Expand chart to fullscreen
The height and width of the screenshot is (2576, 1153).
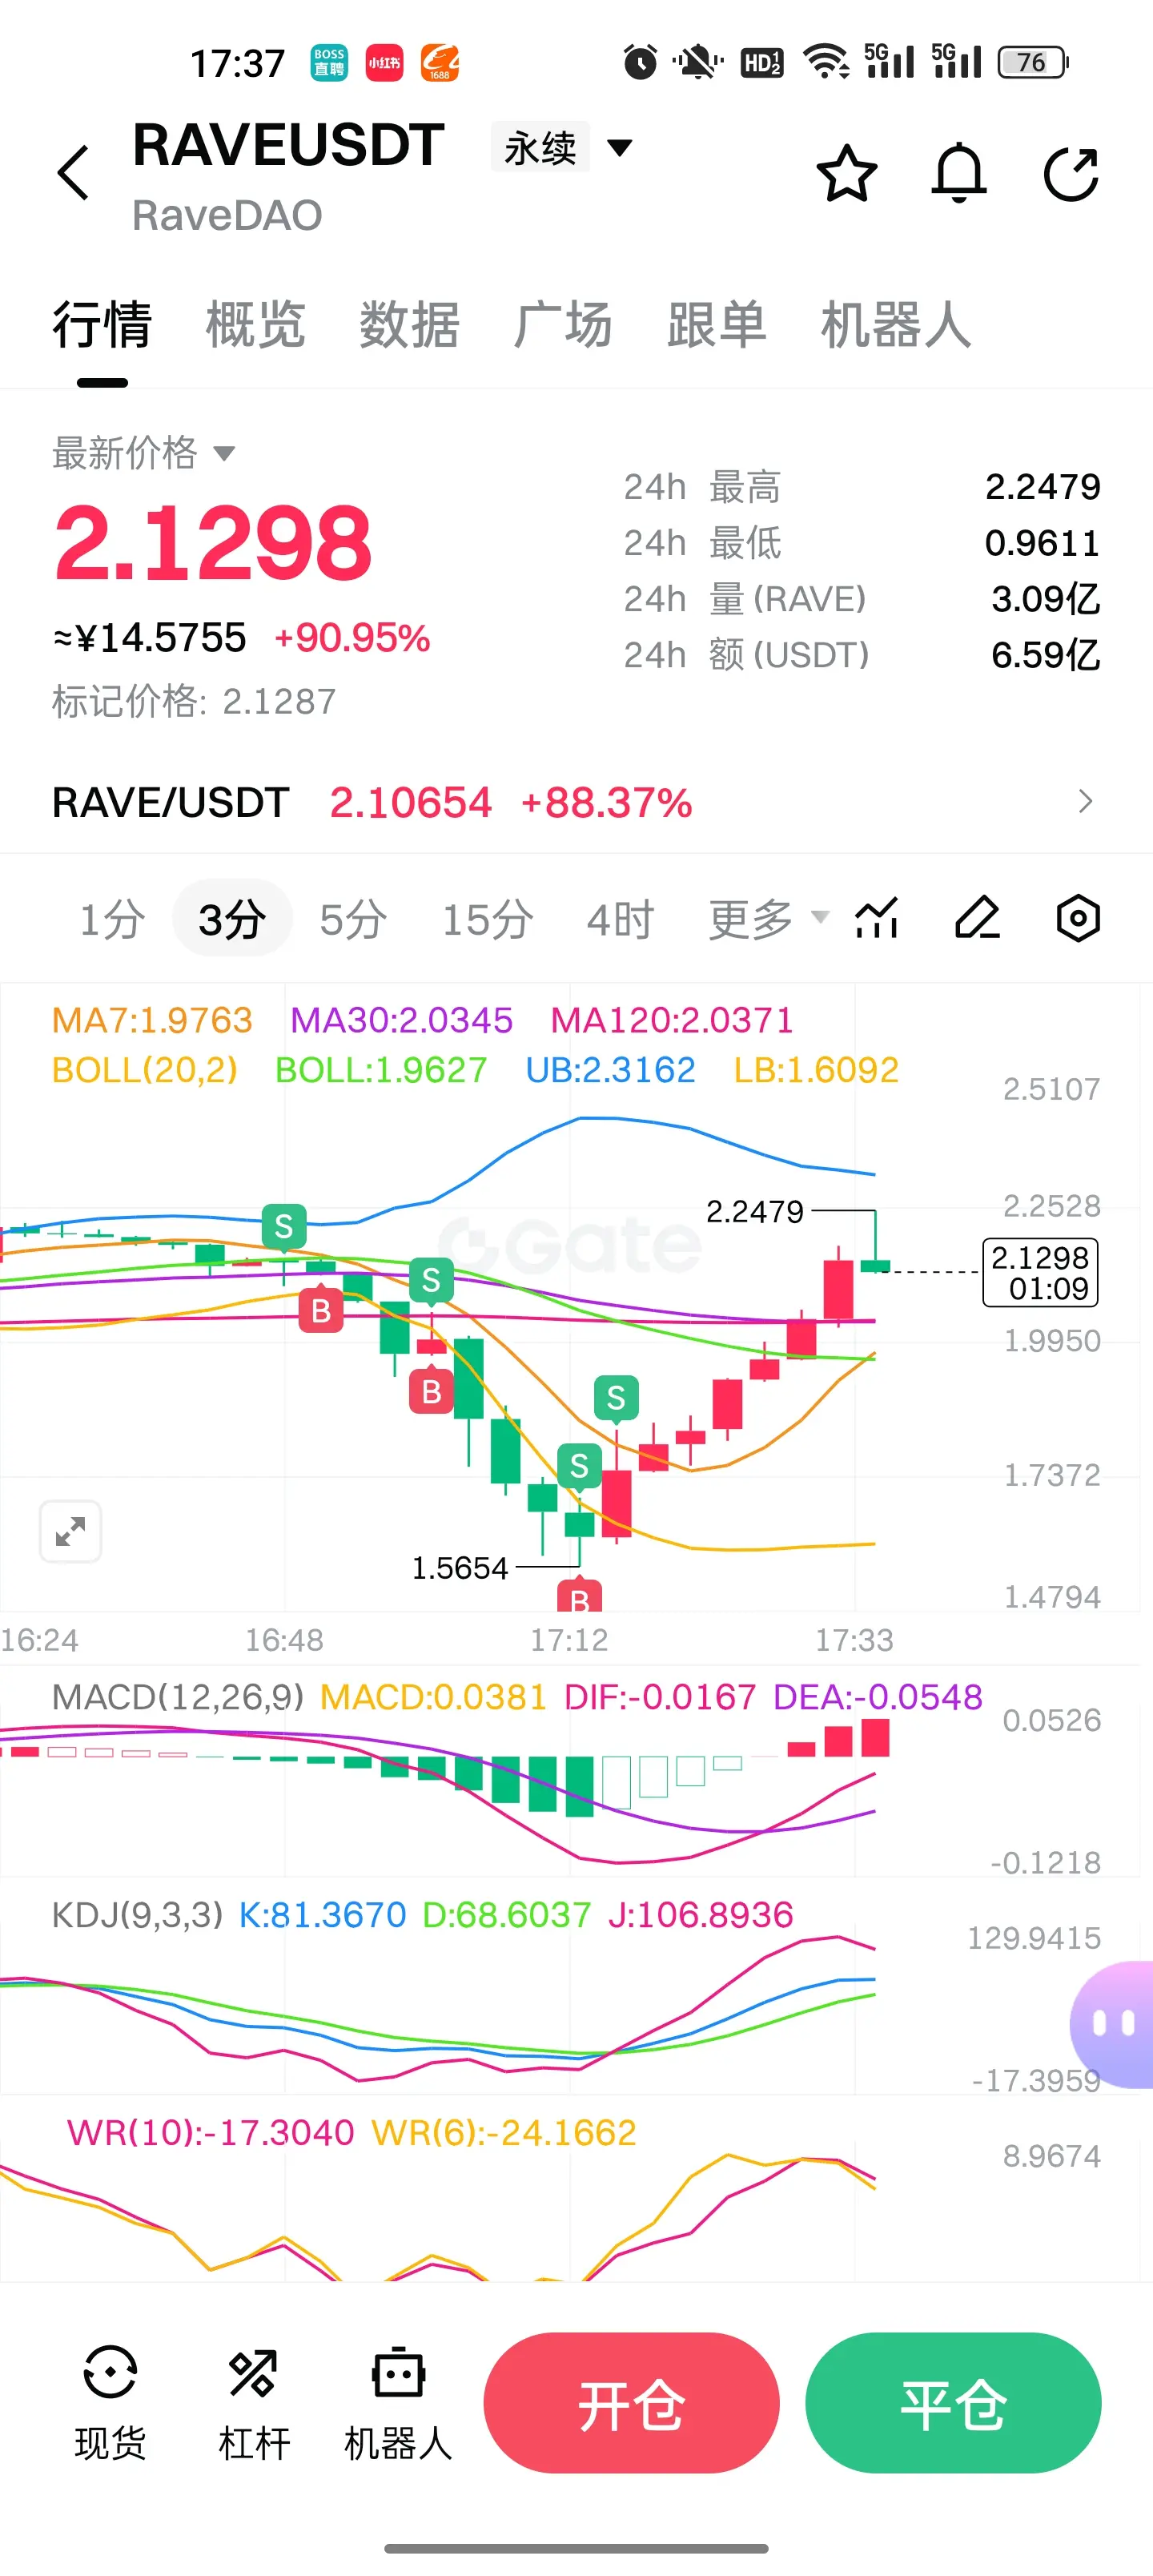pos(70,1531)
